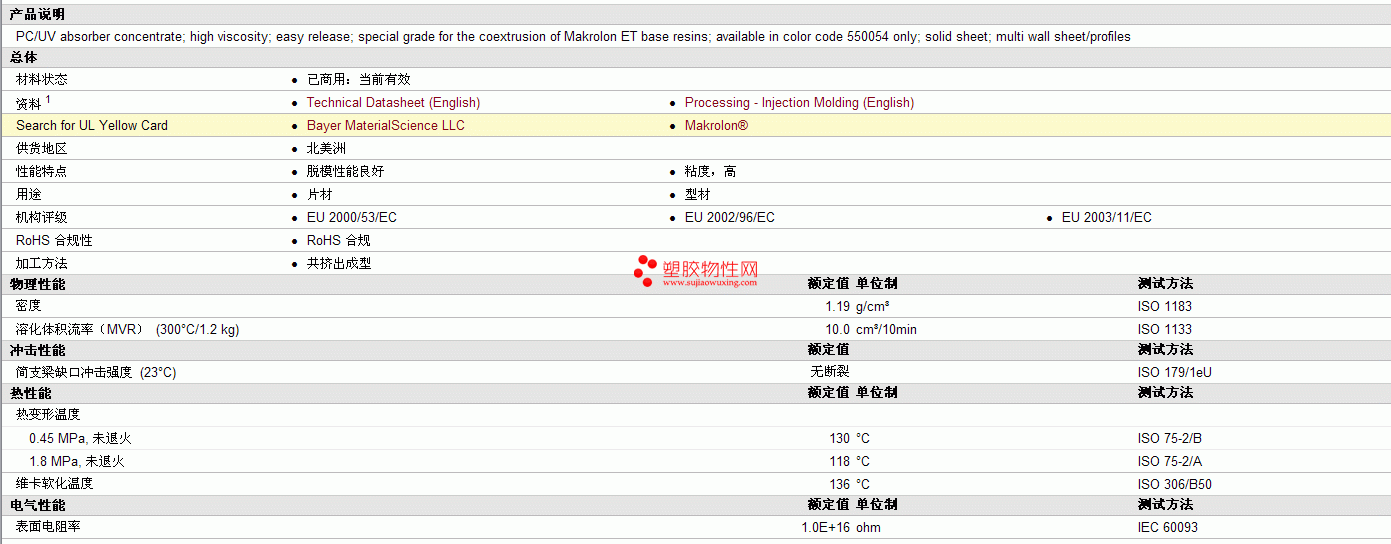Select the EU 2000/53/EC rating
This screenshot has width=1391, height=544.
point(352,217)
